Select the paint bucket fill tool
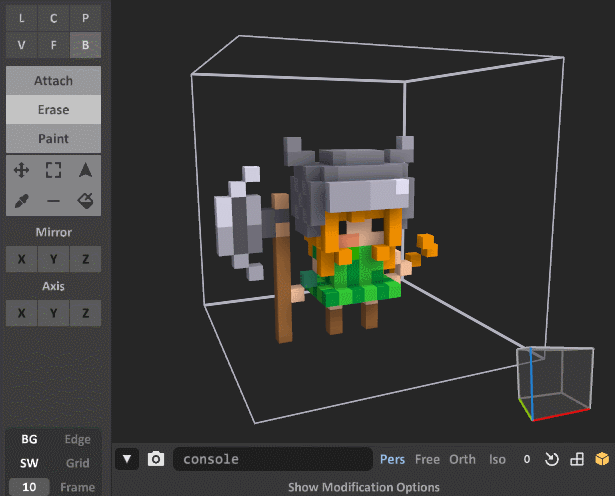615x496 pixels. coord(86,201)
